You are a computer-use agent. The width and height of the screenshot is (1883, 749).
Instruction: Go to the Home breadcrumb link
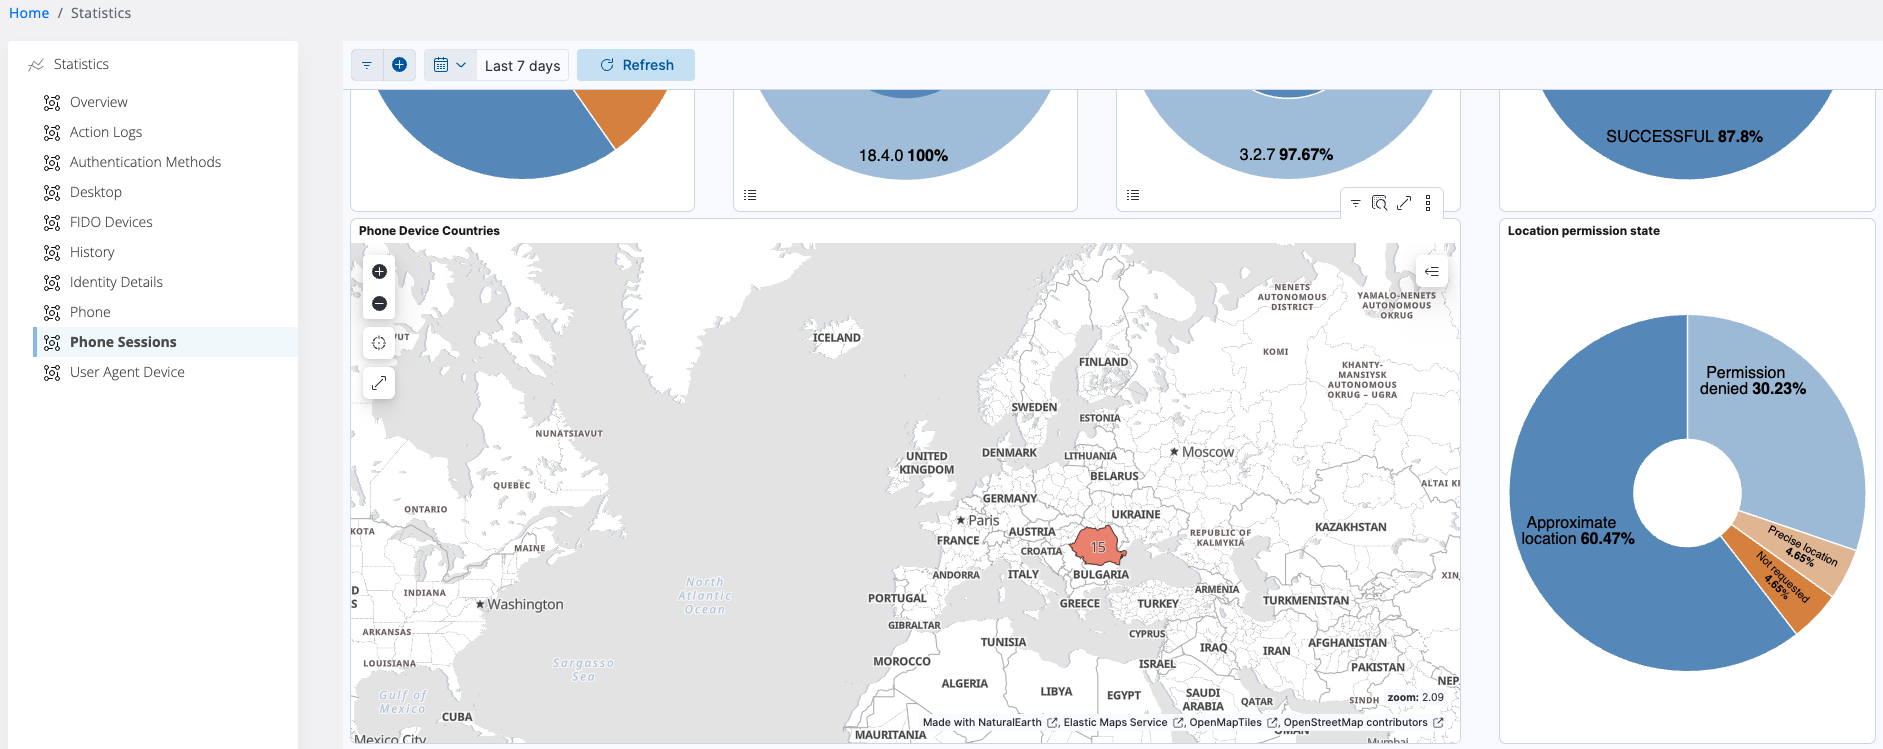pyautogui.click(x=29, y=13)
